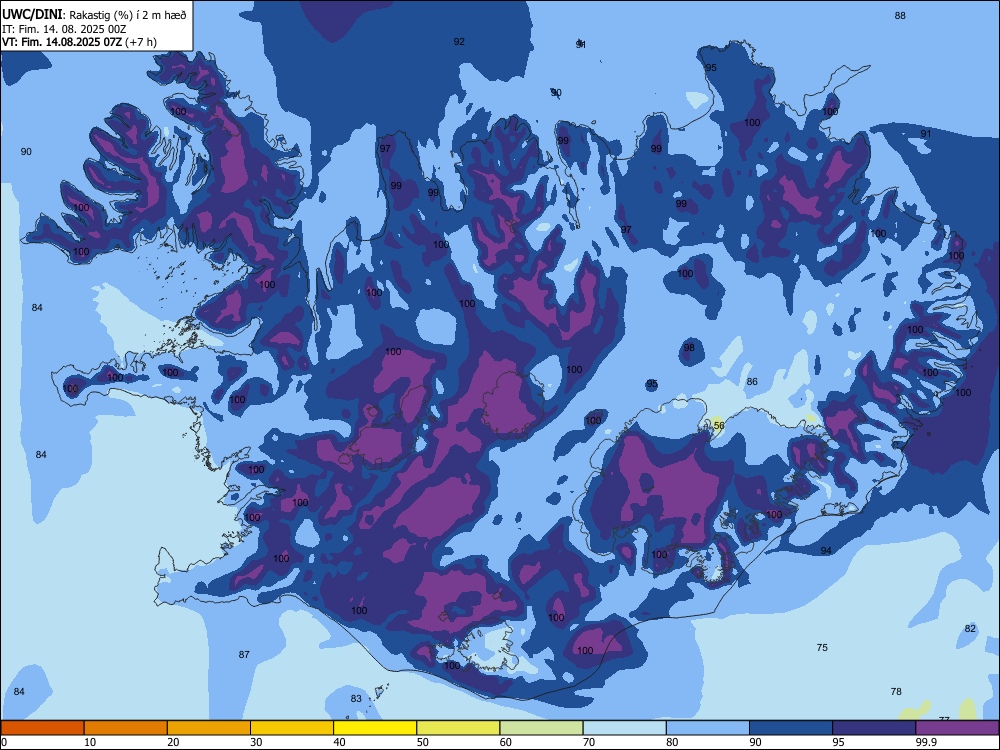Viewport: 1000px width, 750px height.
Task: Click the legend tick label '0'
Action: tap(4, 742)
